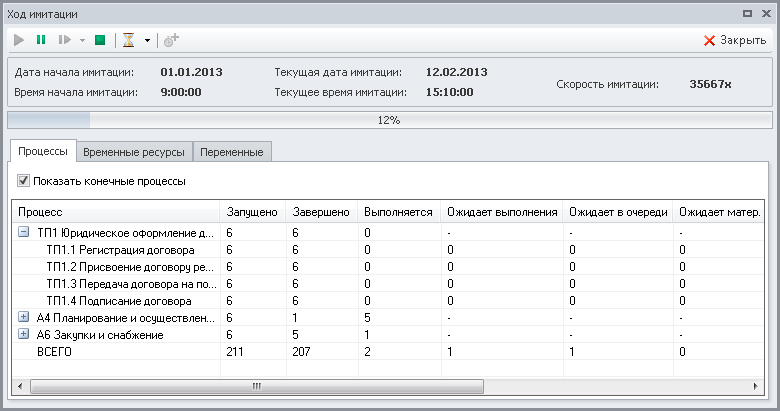Collapse ТП1 Юридическое оформление tree node
Viewport: 780px width, 411px height.
pos(24,232)
